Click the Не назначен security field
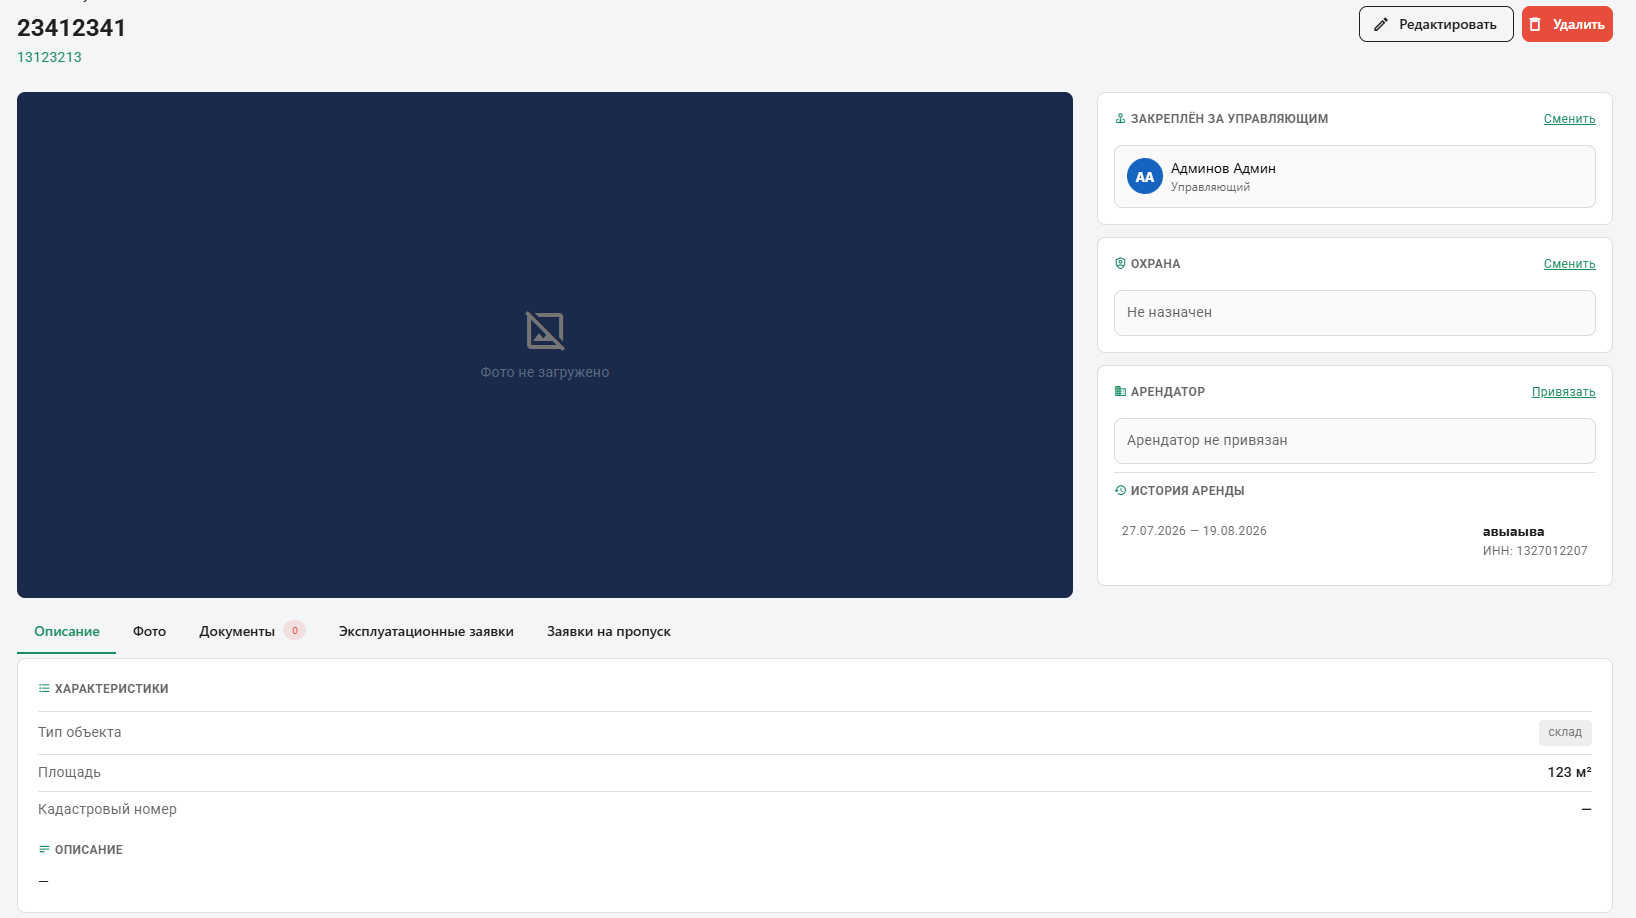Viewport: 1636px width, 918px height. point(1354,313)
